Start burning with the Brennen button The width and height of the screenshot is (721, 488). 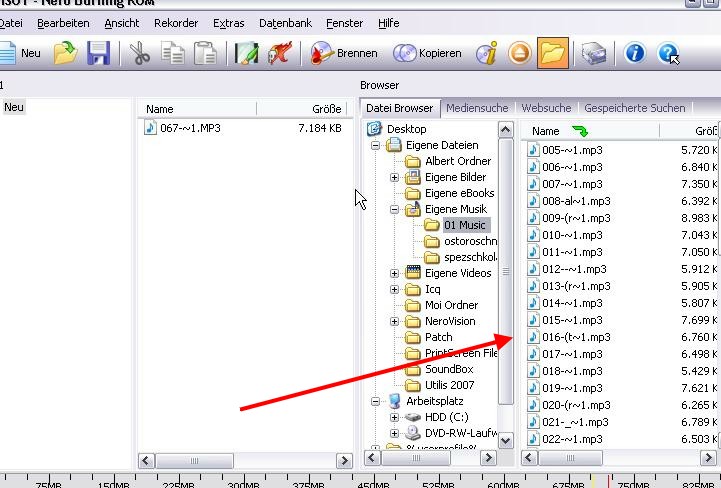point(344,53)
